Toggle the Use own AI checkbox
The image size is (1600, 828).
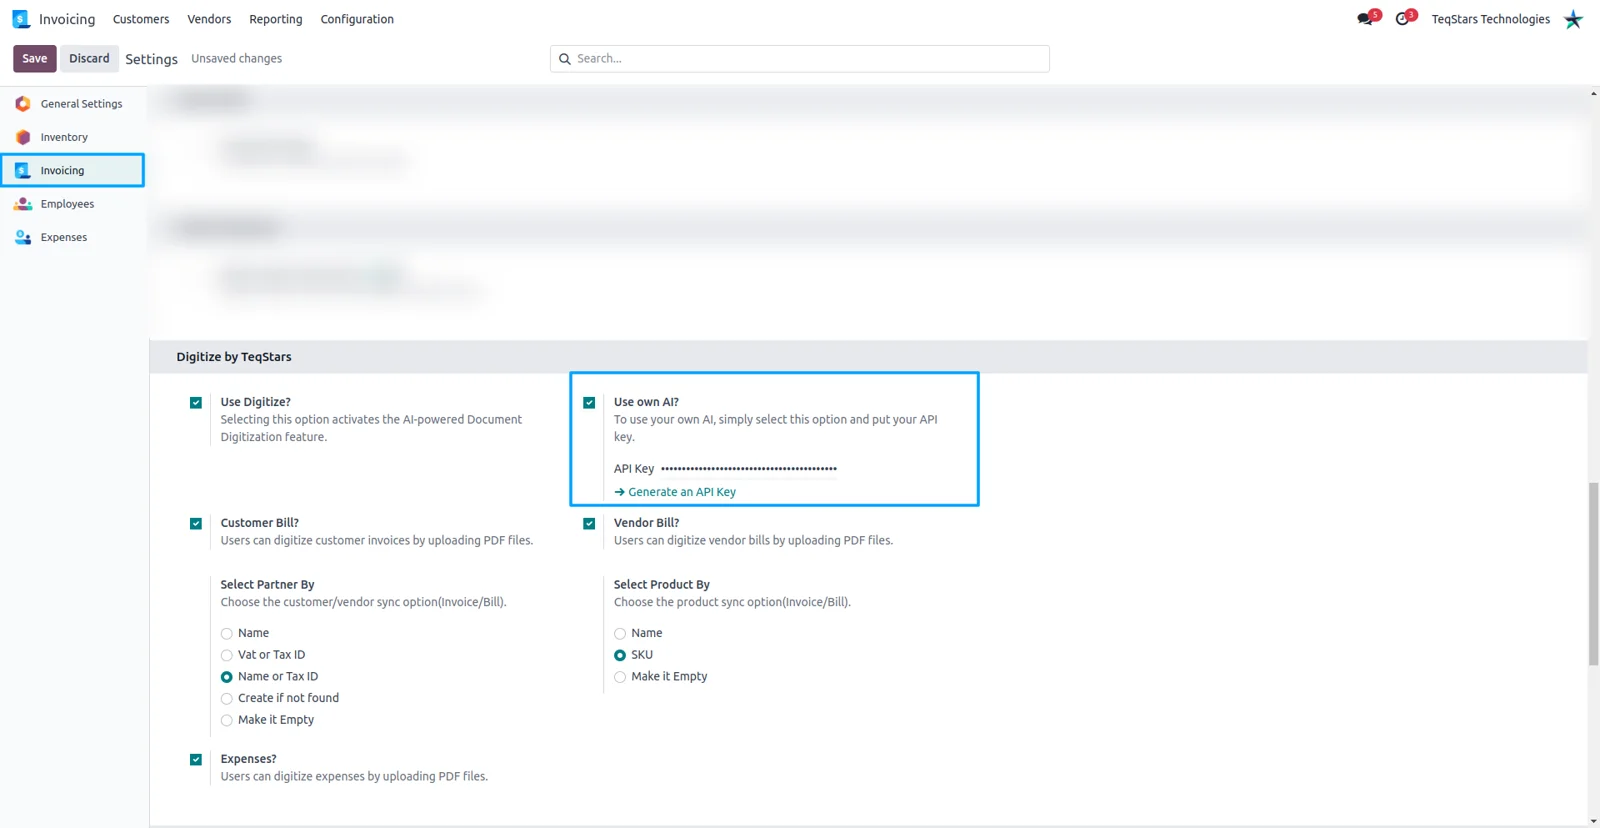[589, 403]
